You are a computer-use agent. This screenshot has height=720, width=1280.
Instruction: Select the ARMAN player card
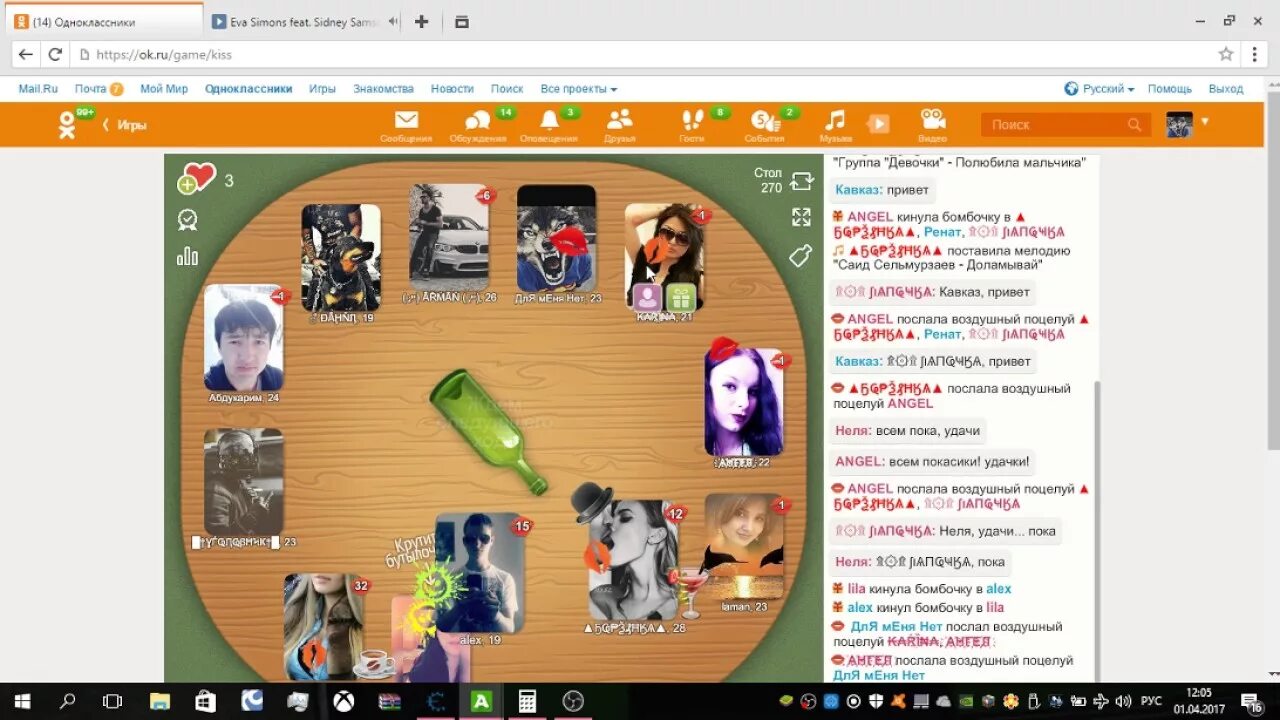click(x=449, y=237)
